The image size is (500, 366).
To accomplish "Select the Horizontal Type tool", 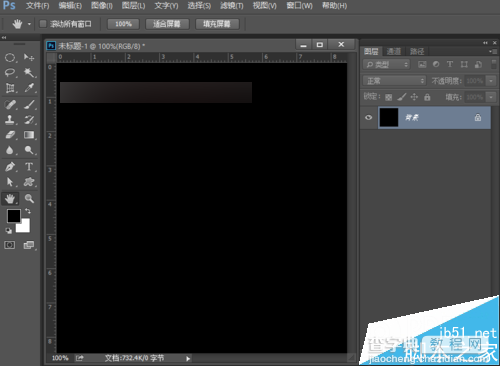I will pos(29,166).
